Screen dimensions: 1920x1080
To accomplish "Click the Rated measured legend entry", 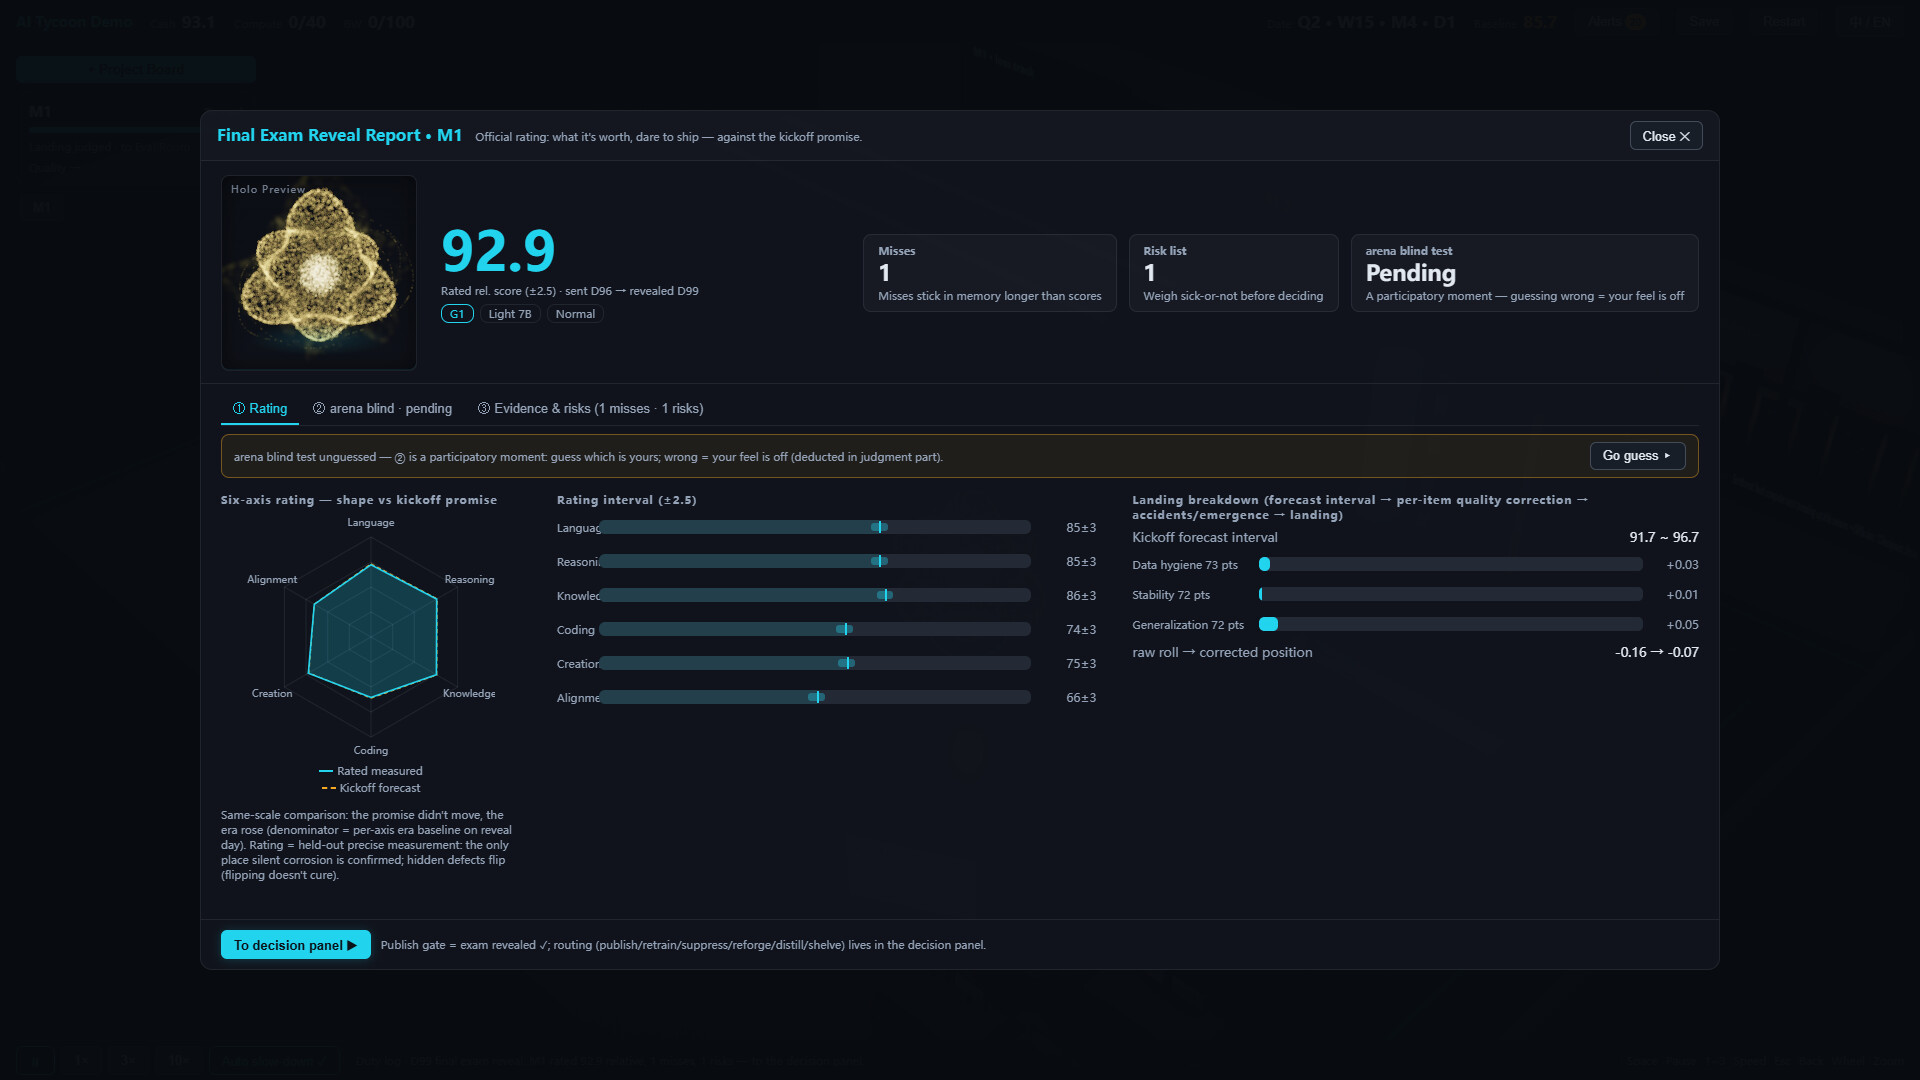I will [371, 771].
